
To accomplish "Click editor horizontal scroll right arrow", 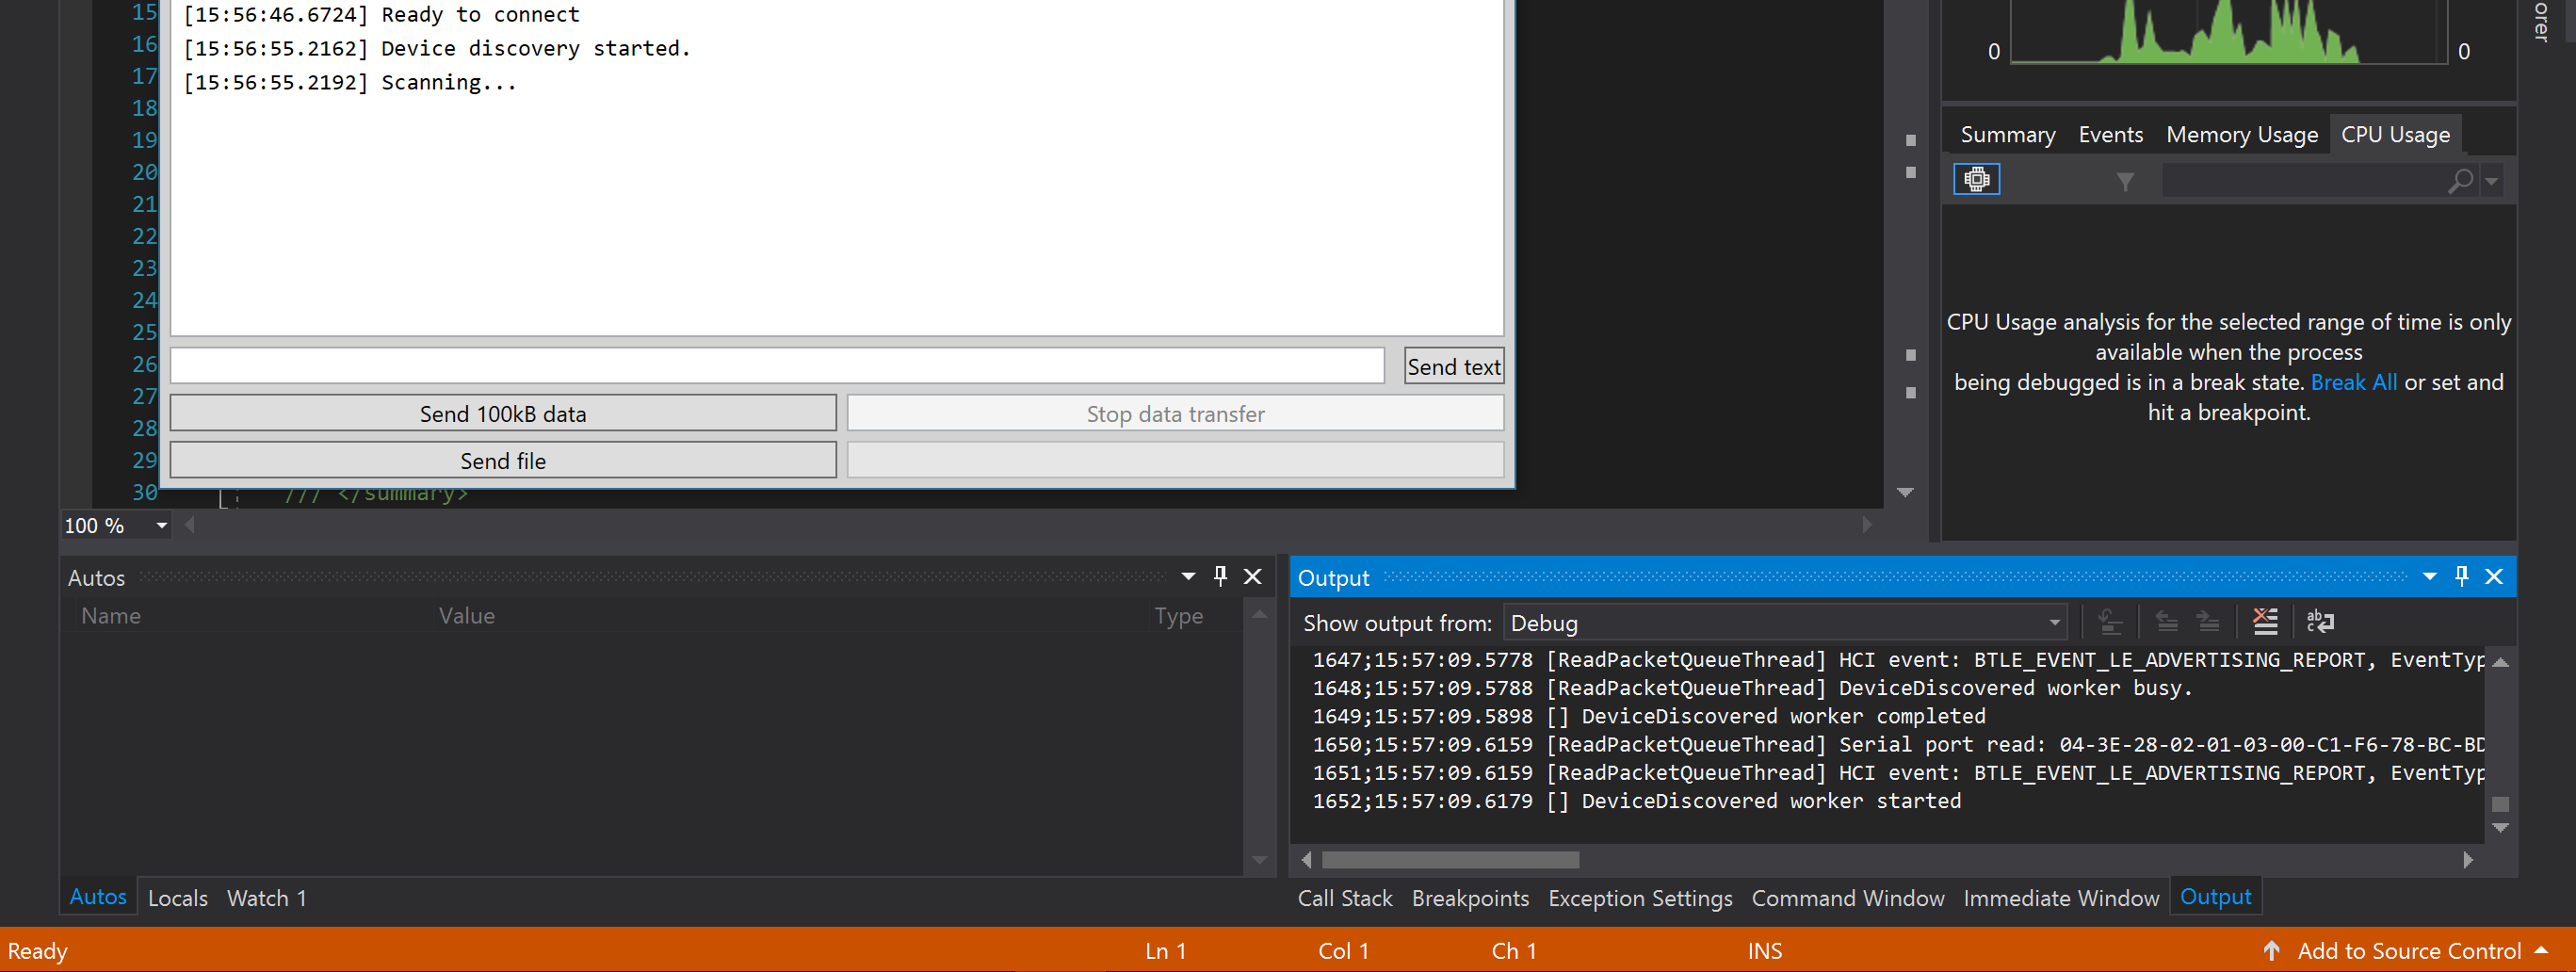I will 1866,525.
